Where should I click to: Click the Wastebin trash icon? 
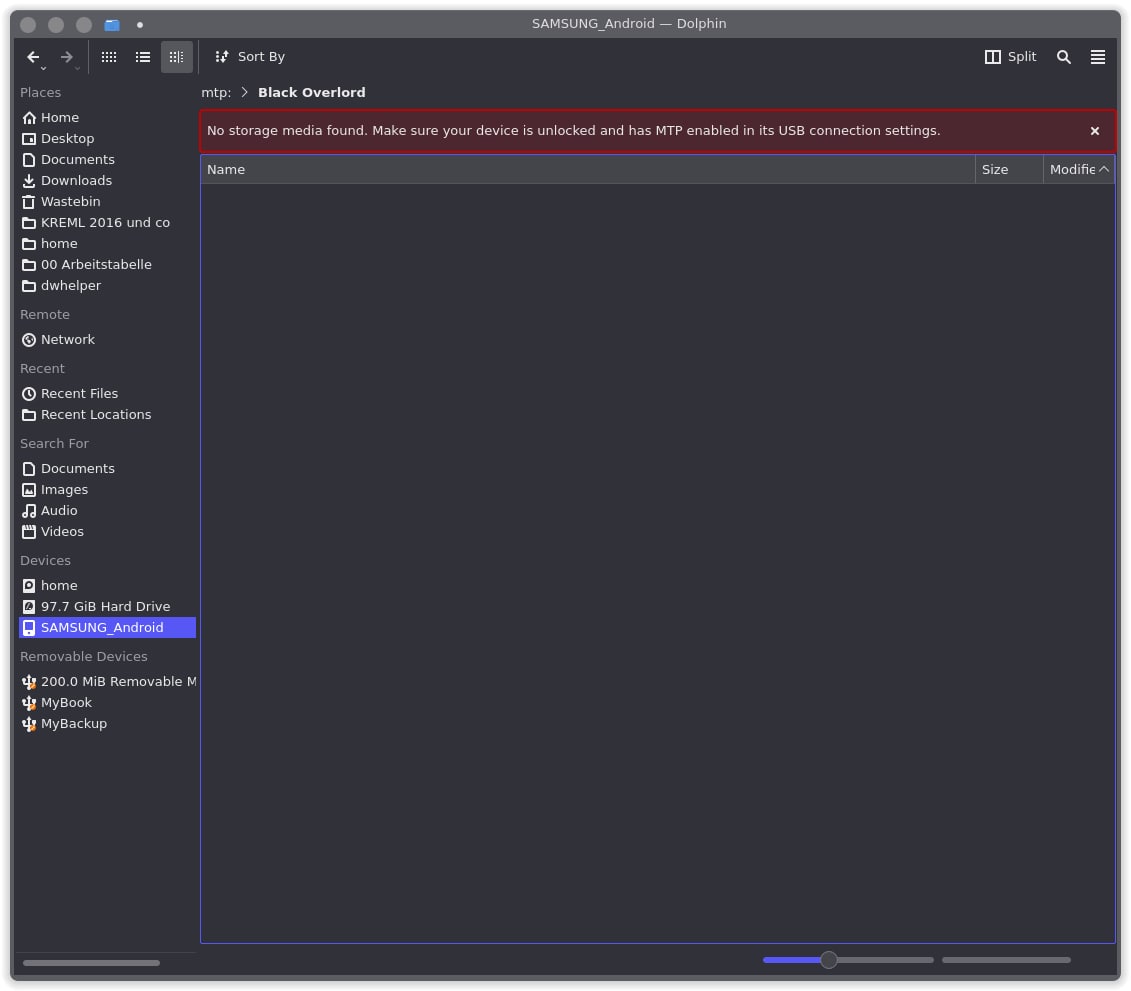pos(29,201)
